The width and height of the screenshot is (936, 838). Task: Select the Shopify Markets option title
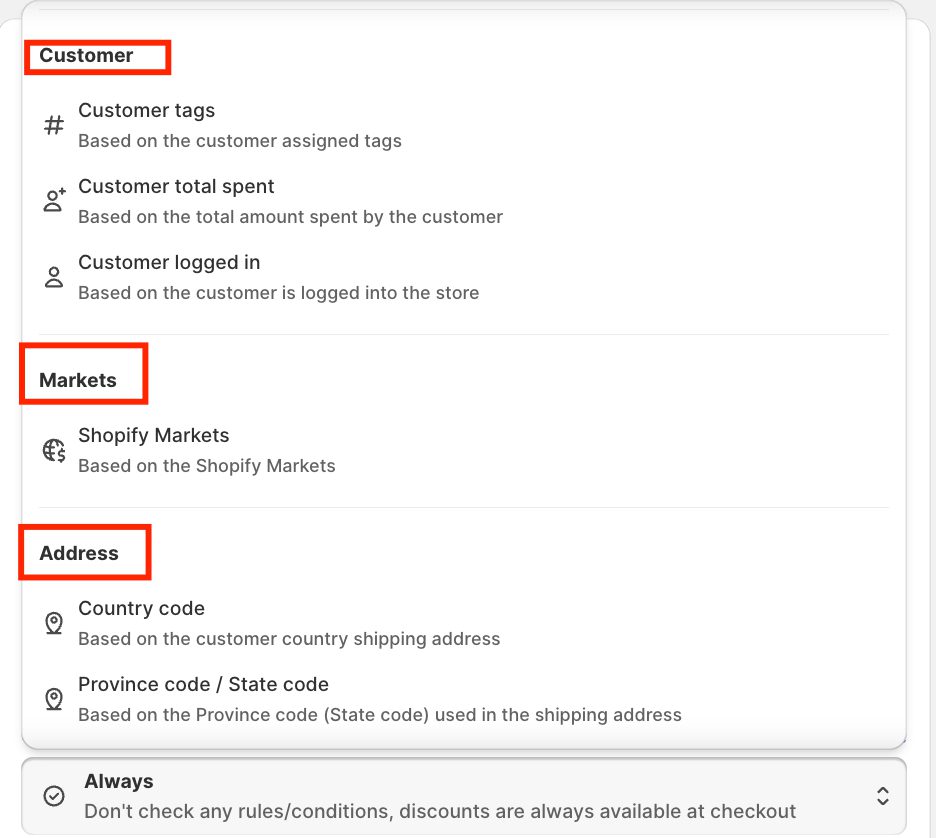[x=153, y=436]
